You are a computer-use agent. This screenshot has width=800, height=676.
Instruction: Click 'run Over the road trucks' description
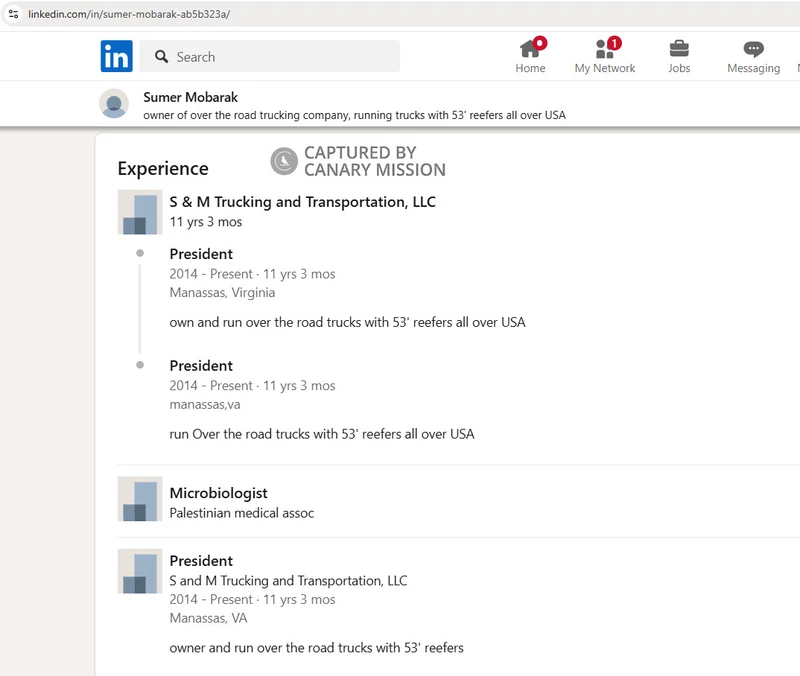pos(322,434)
